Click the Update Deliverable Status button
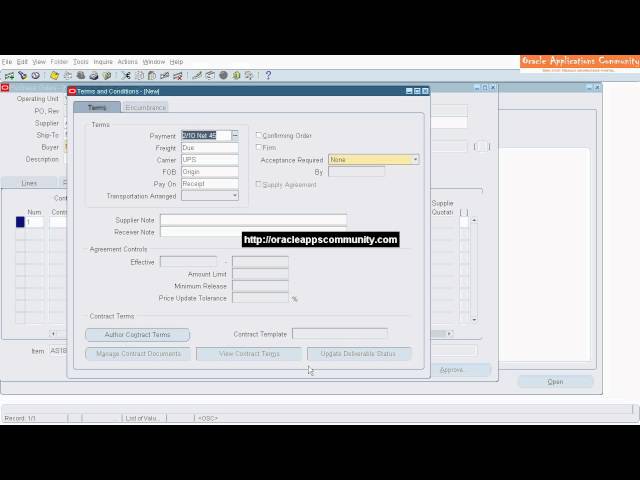Screen dimensions: 640x480 click(x=359, y=354)
